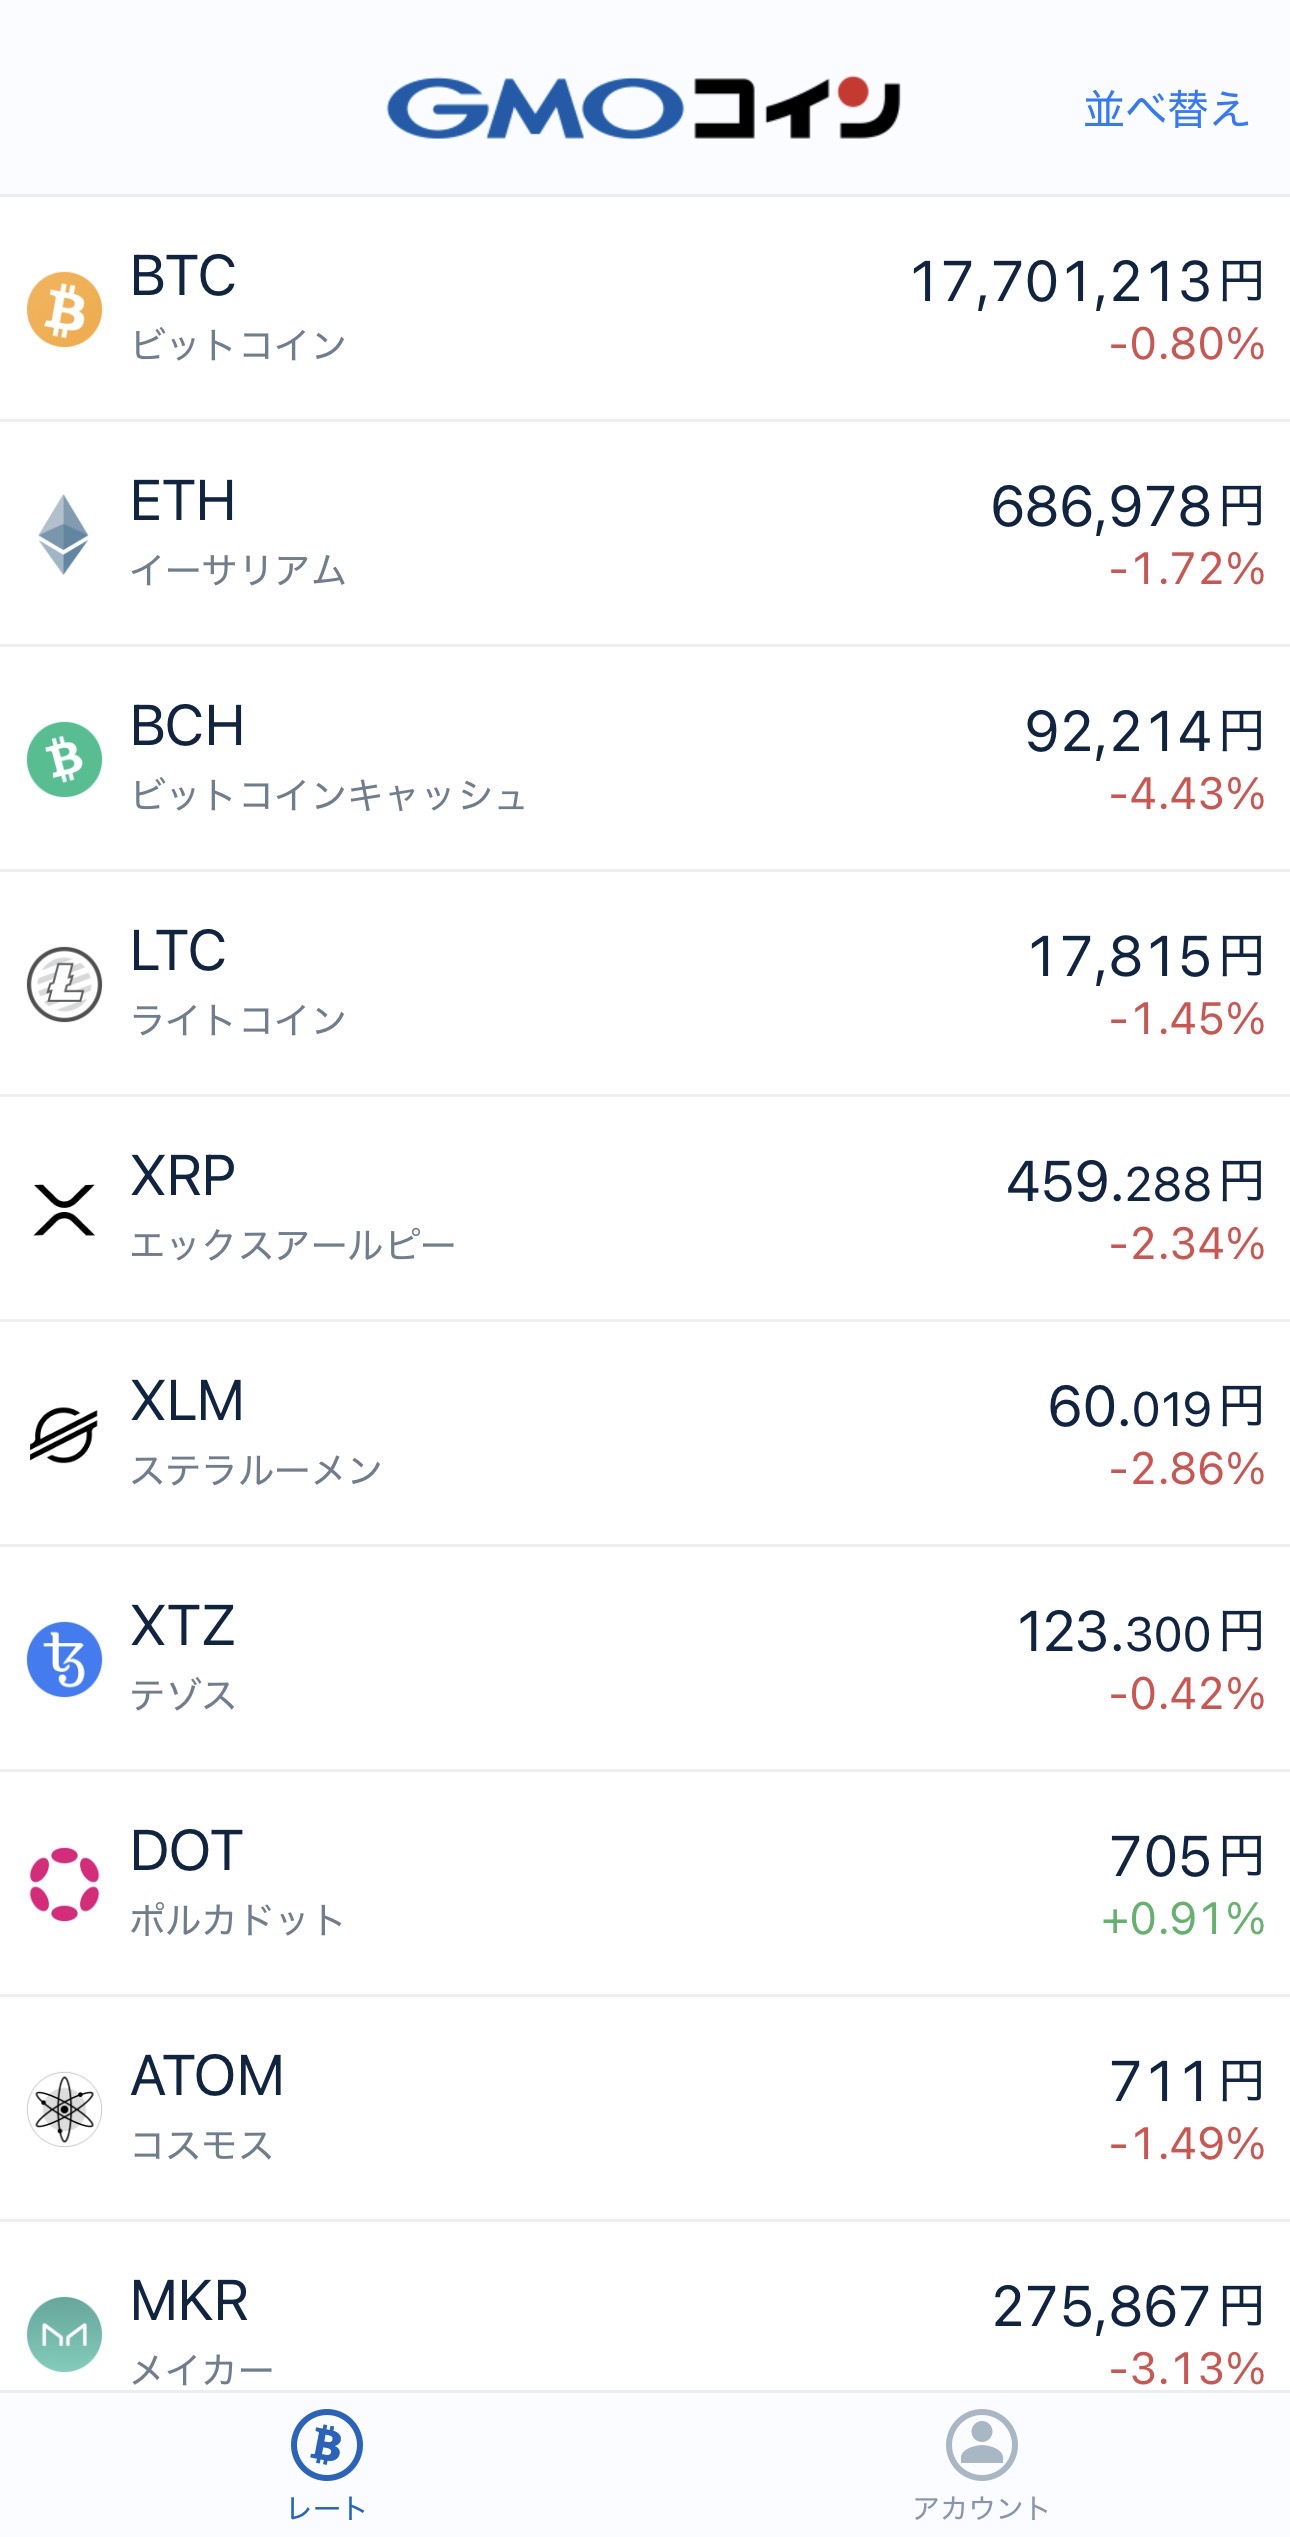Tap the XRP black X icon
Viewport: 1290px width, 2537px height.
pos(64,1210)
